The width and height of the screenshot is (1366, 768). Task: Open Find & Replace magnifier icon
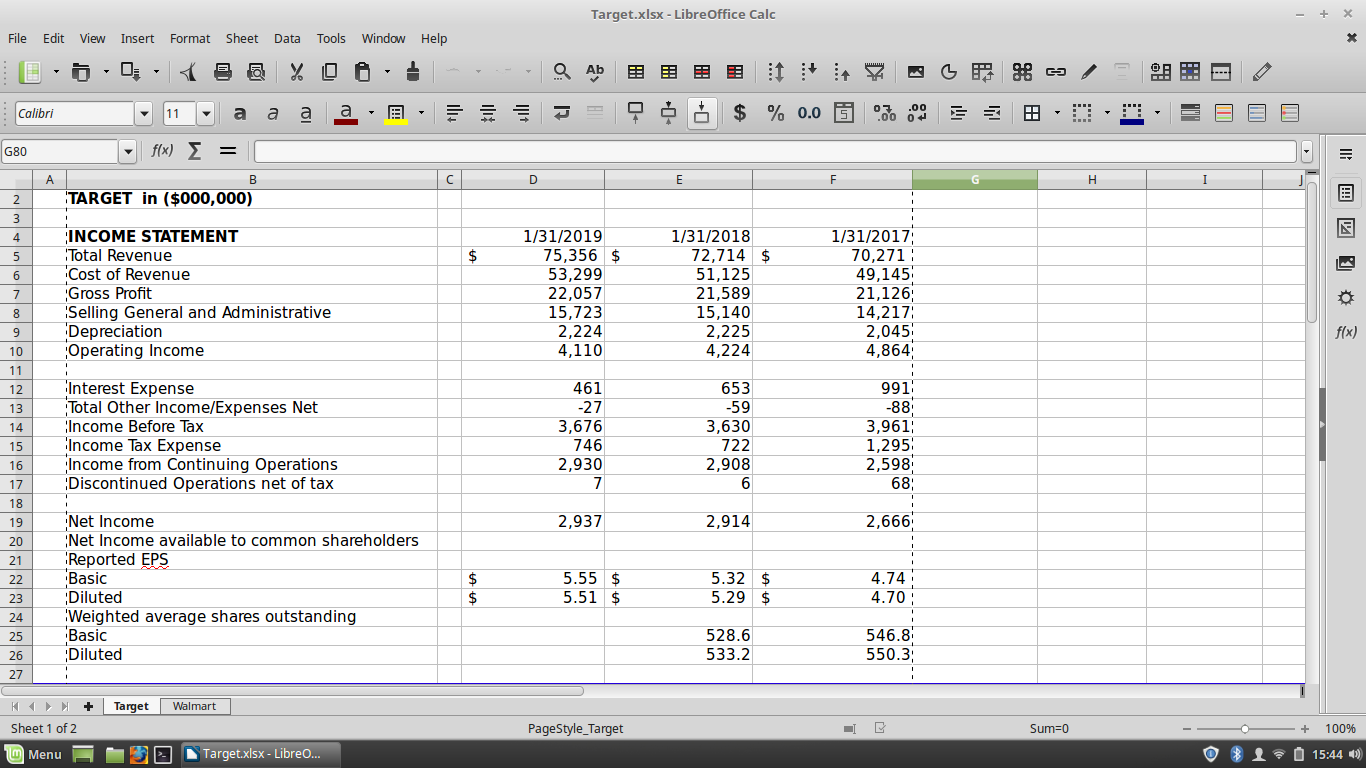[x=562, y=72]
